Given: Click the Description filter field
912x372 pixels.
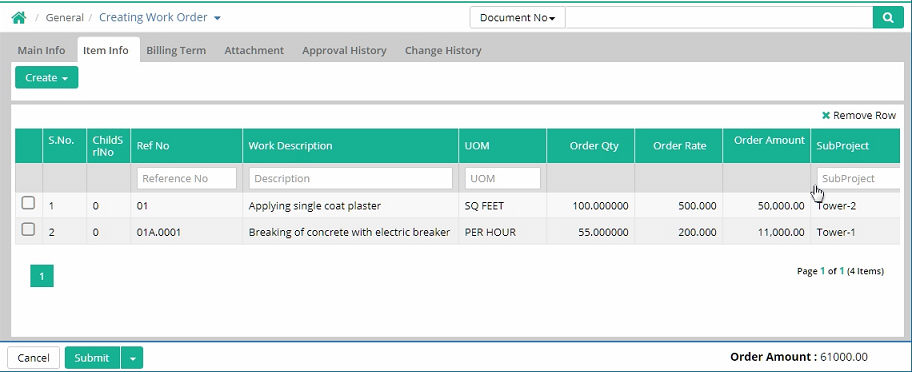Looking at the screenshot, I should [x=351, y=178].
